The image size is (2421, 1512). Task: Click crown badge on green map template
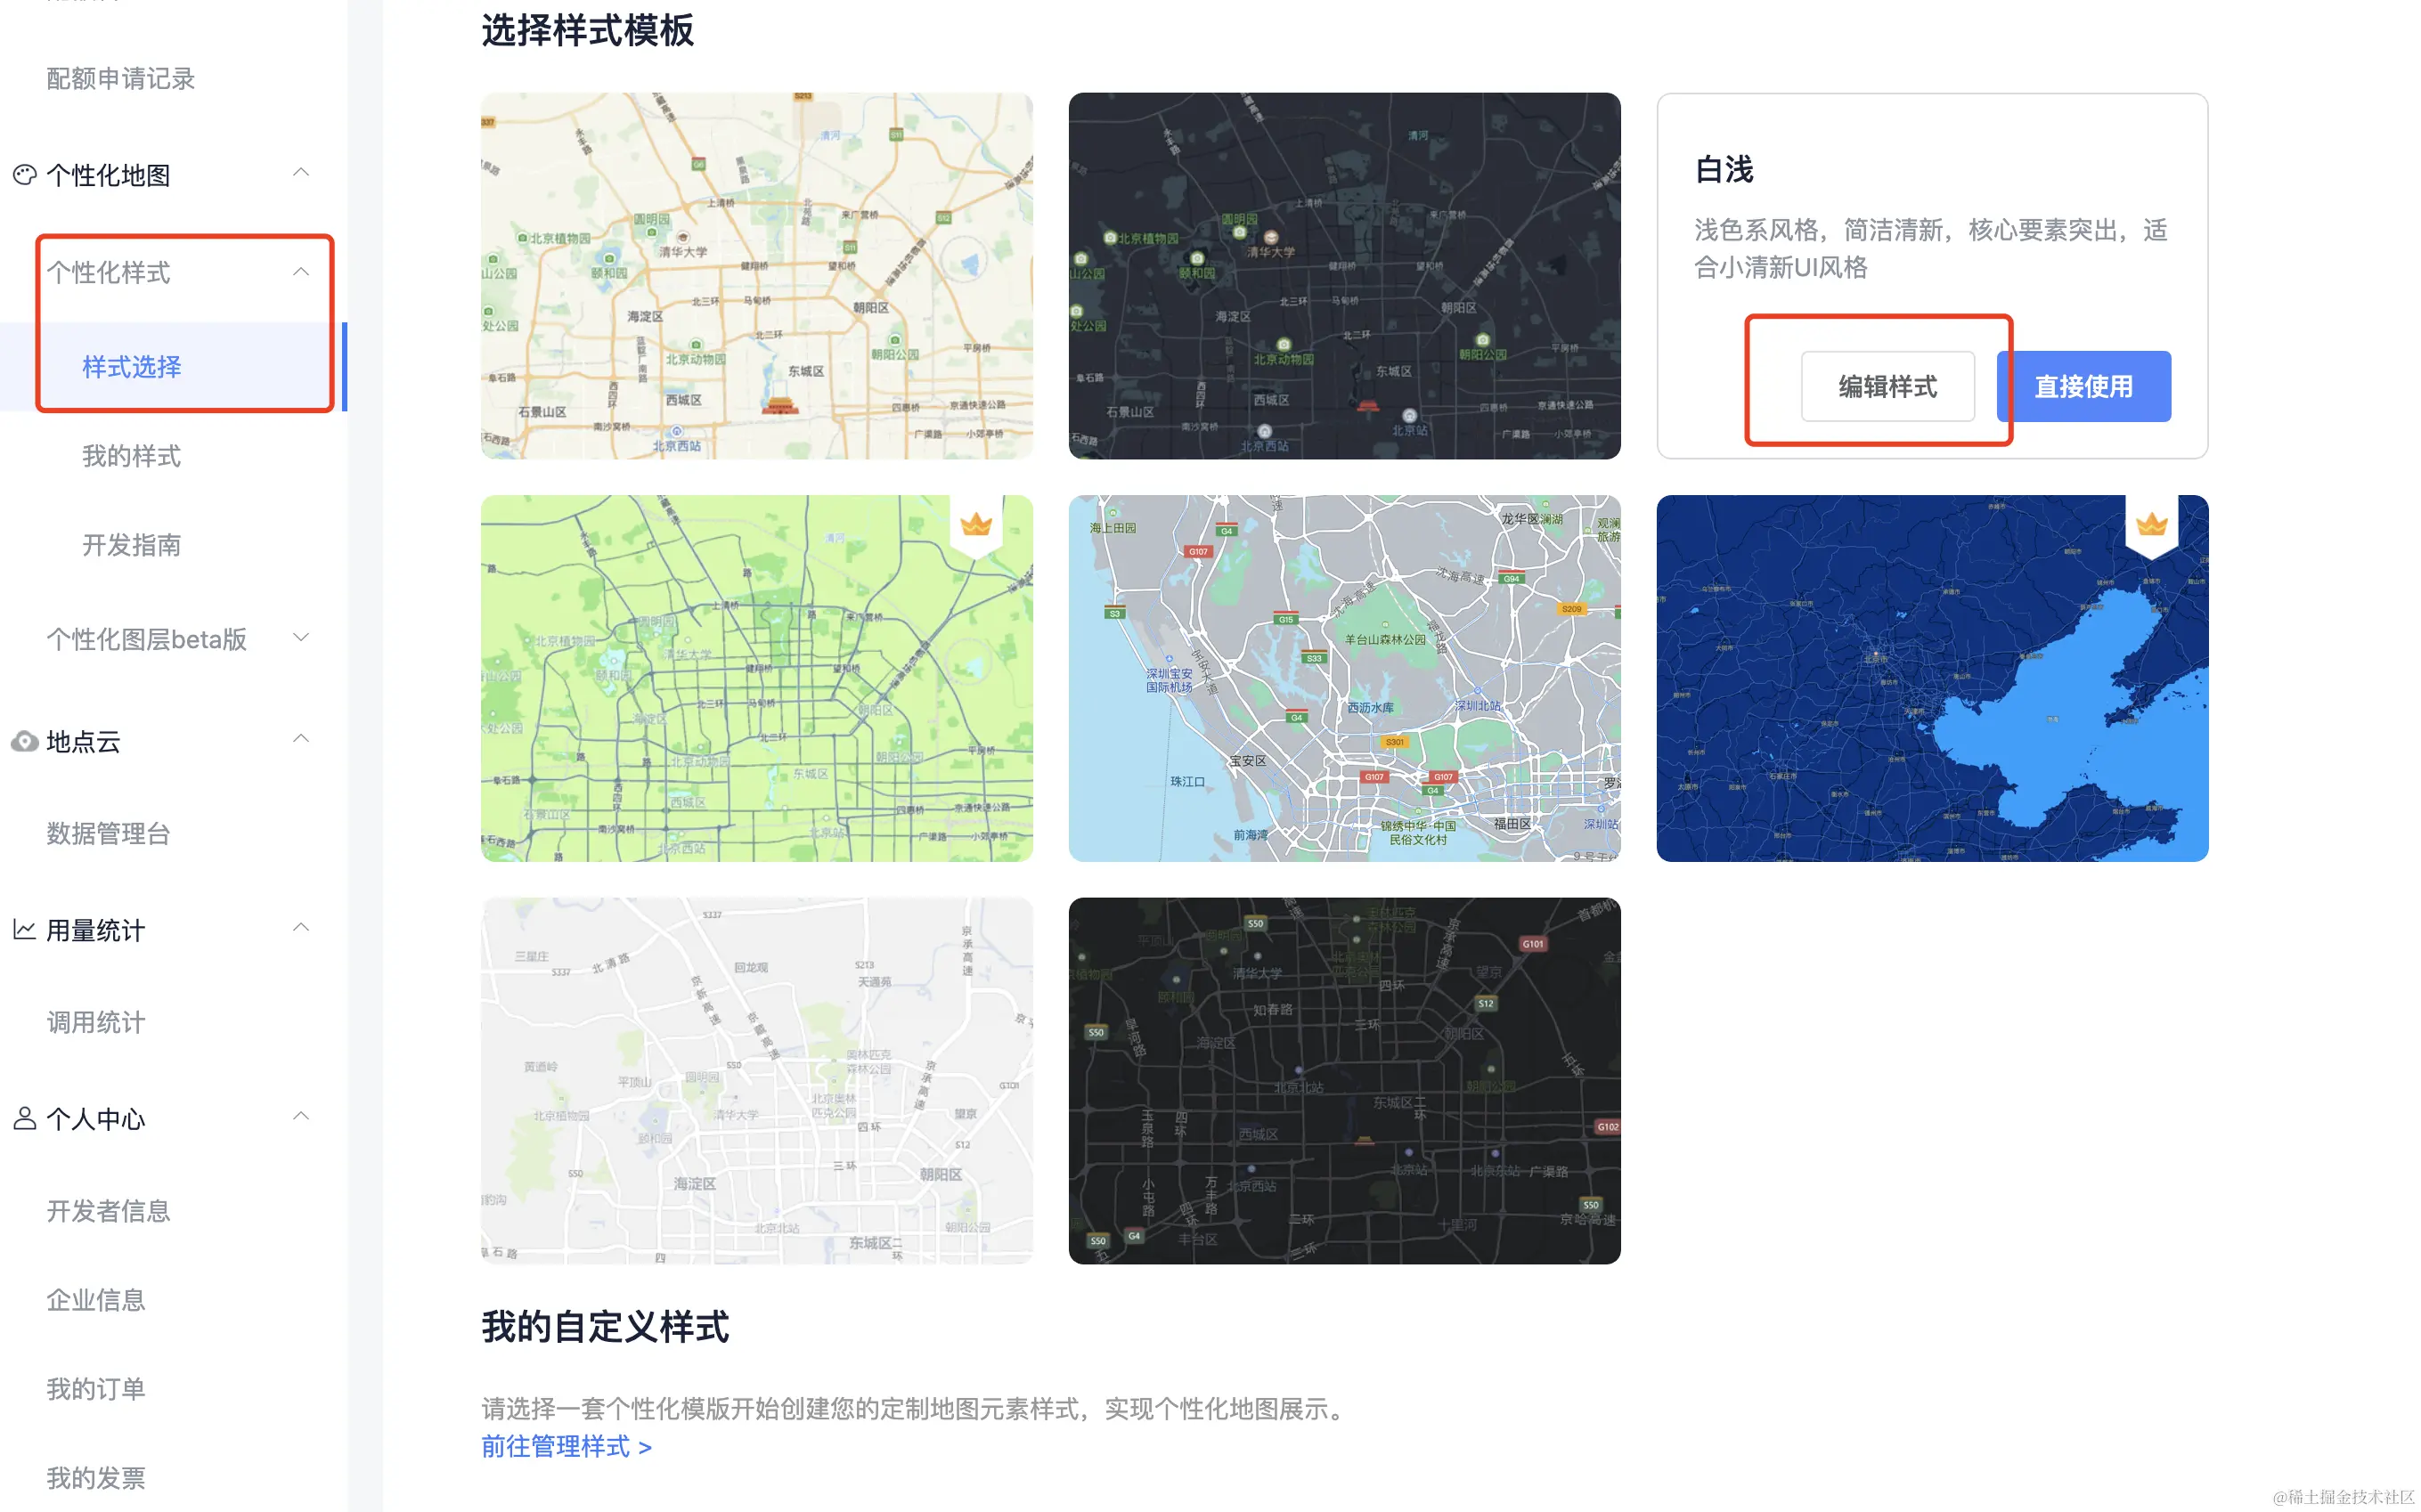pos(975,524)
